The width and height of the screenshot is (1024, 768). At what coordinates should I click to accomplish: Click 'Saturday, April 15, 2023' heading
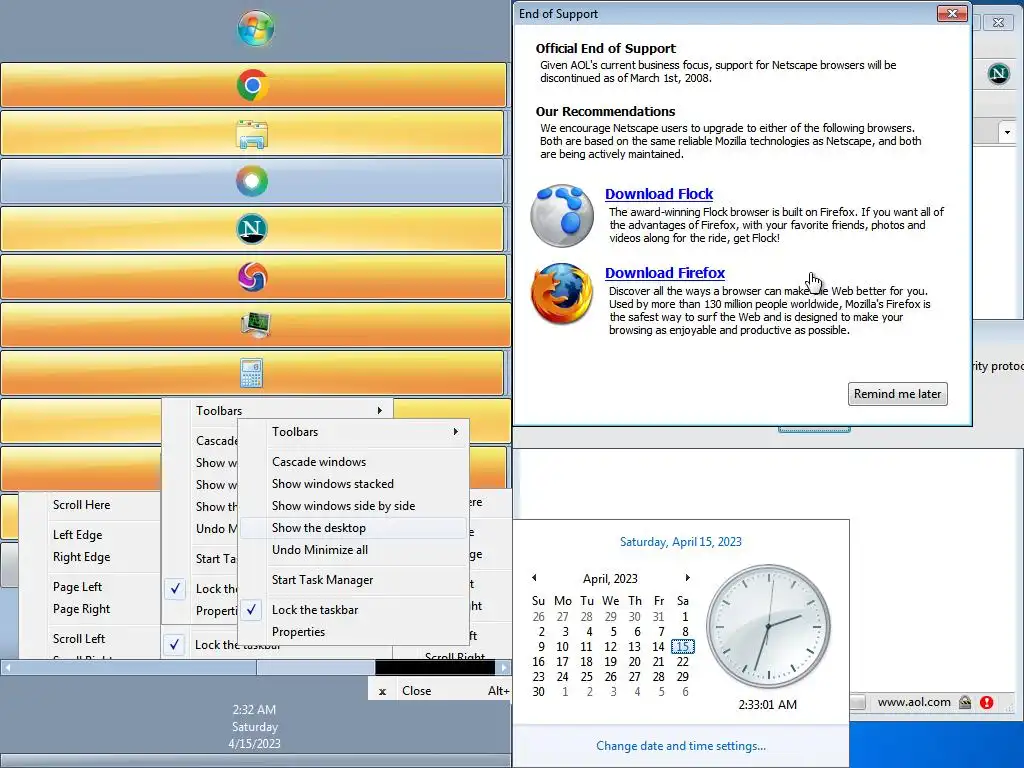(680, 541)
